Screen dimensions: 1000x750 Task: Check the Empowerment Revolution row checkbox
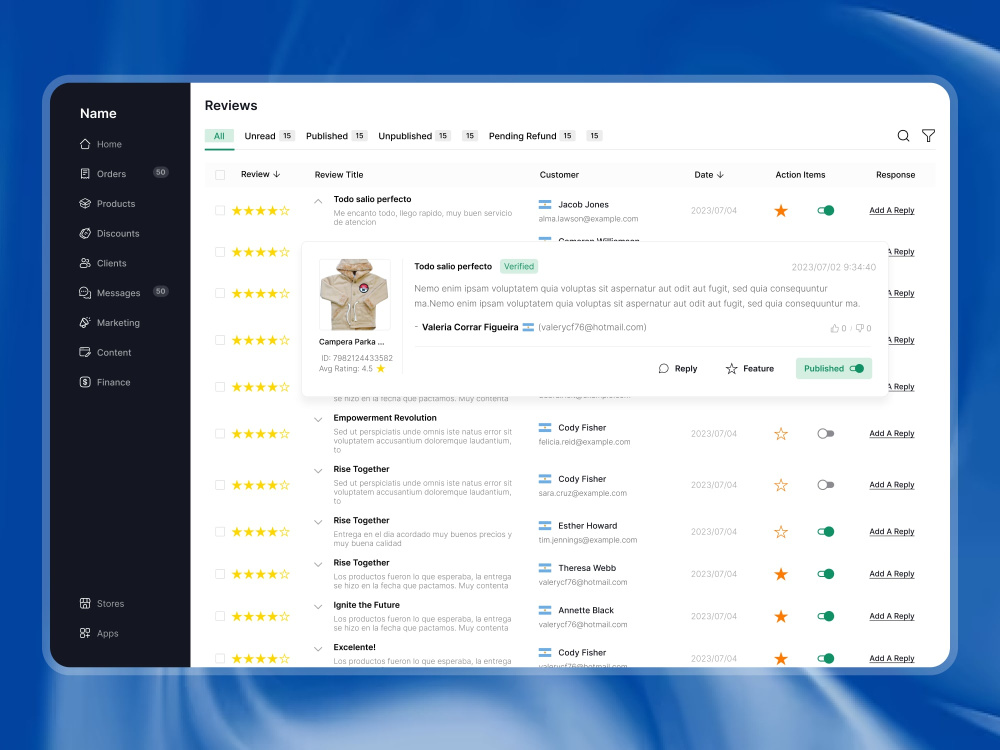tap(220, 434)
